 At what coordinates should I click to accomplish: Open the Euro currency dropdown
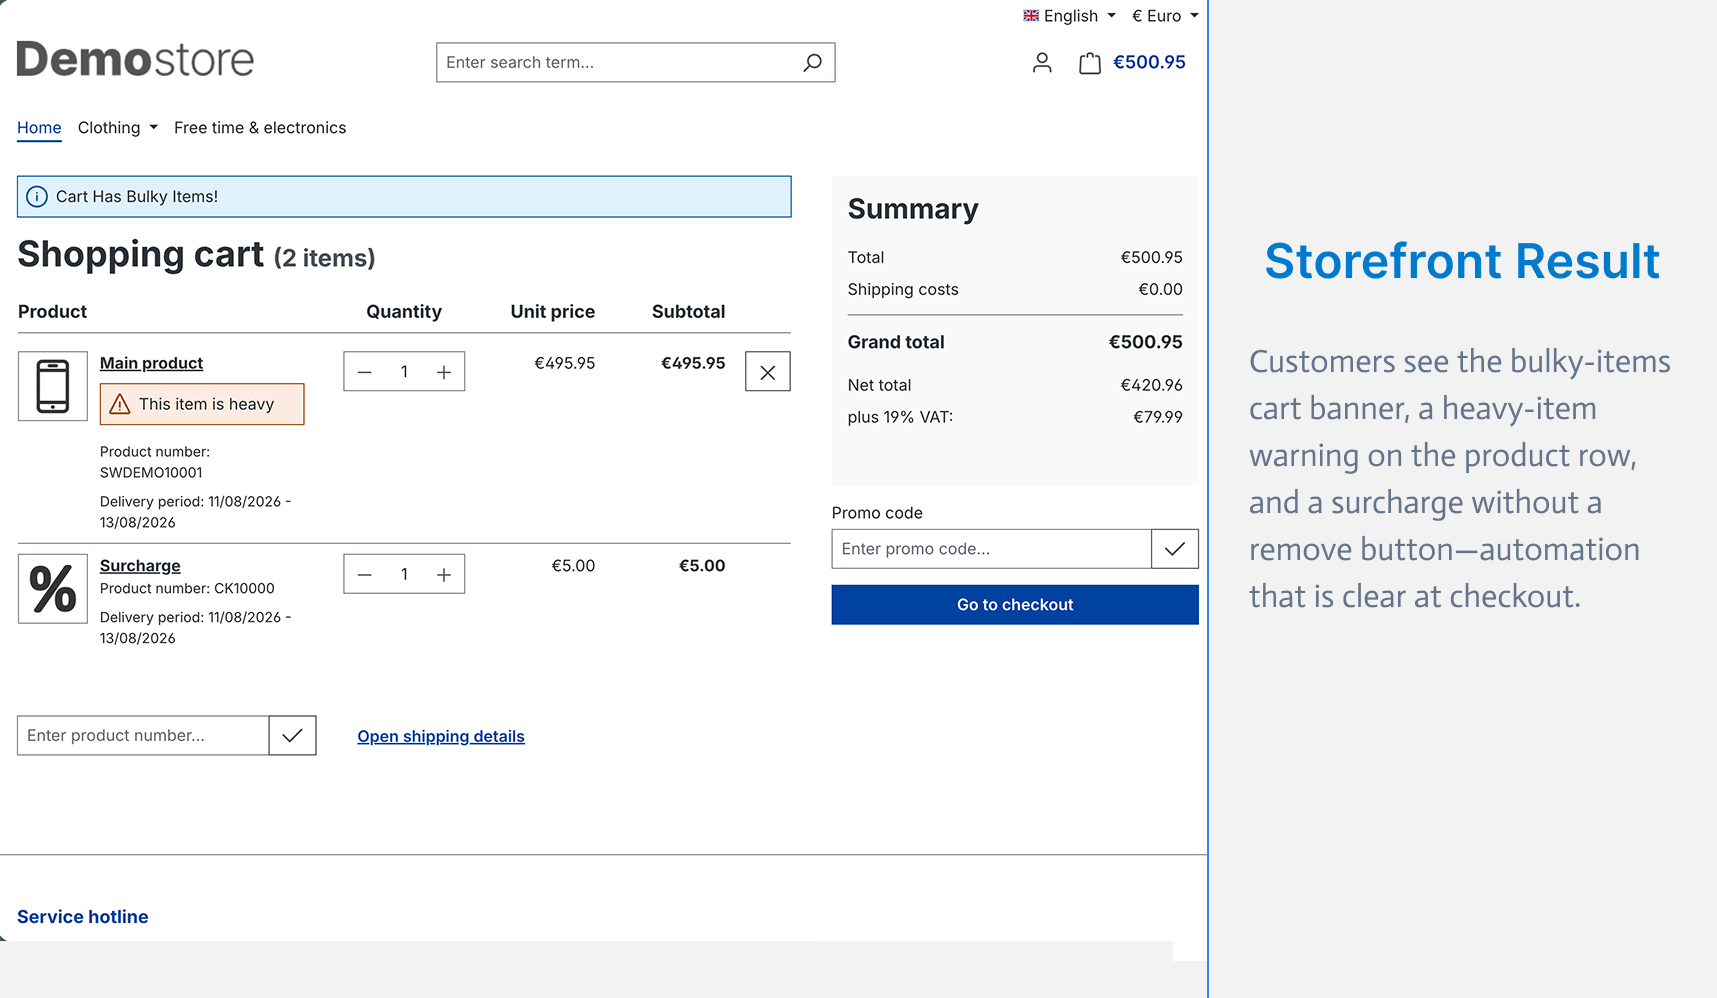point(1165,16)
